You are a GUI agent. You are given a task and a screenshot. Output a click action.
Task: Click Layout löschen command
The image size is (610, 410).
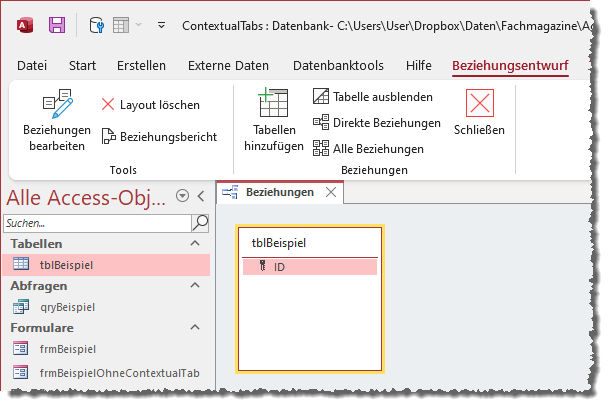(151, 105)
